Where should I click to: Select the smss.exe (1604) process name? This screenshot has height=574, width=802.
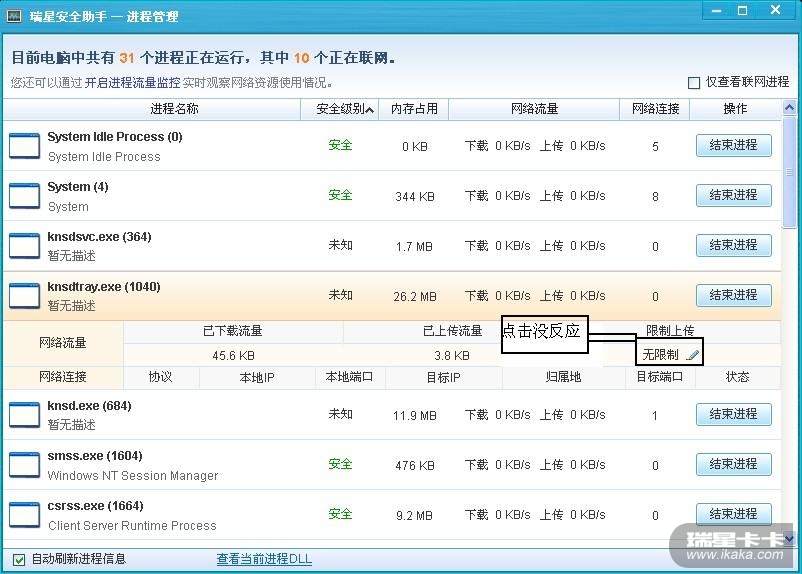[x=95, y=456]
